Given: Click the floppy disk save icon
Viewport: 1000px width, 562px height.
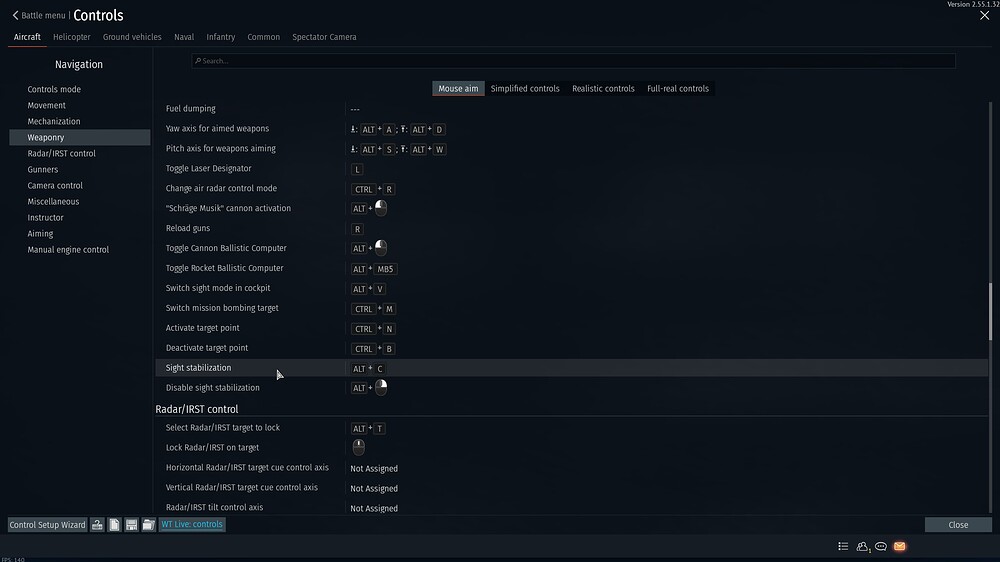Looking at the screenshot, I should [131, 525].
